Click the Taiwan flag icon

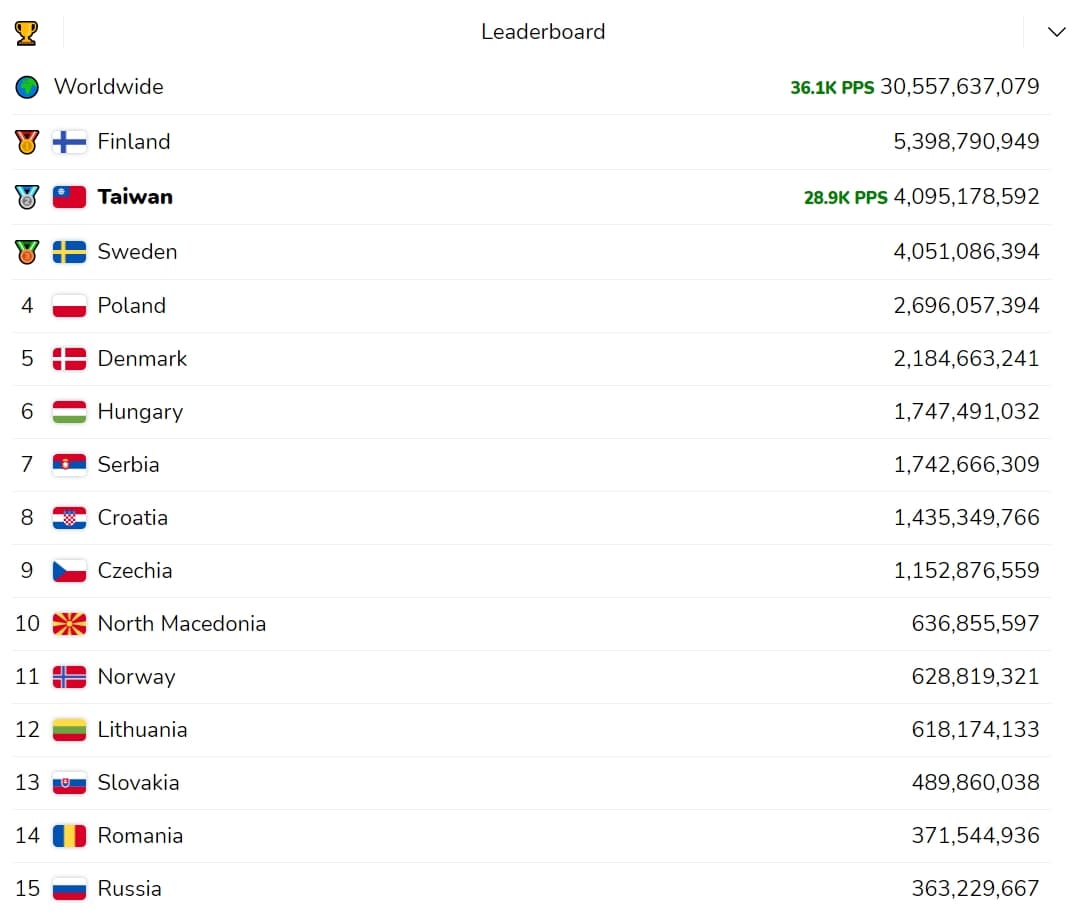(69, 197)
